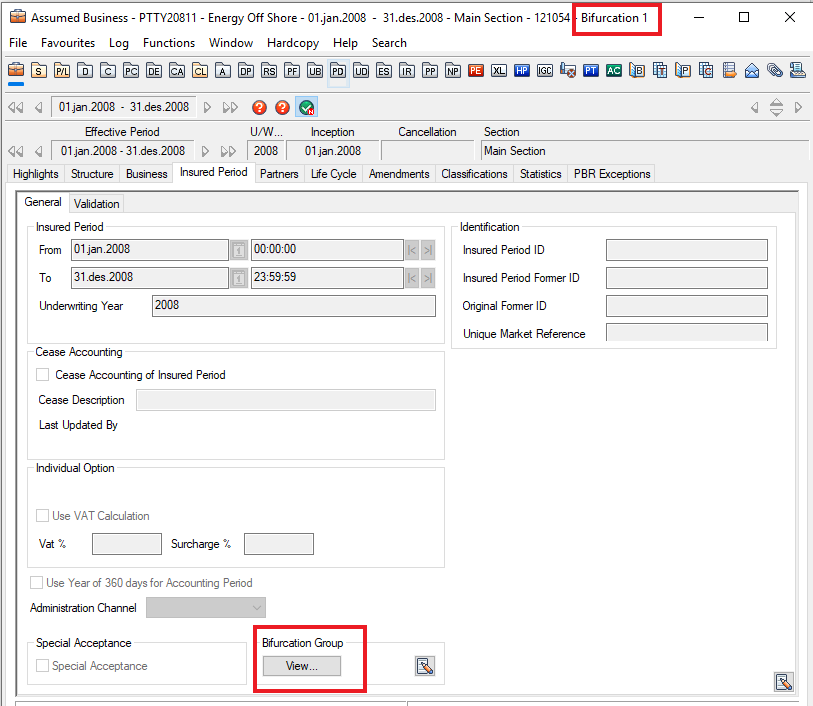Screen dimensions: 813x706
Task: Check the Special Acceptance checkbox
Action: coord(43,666)
